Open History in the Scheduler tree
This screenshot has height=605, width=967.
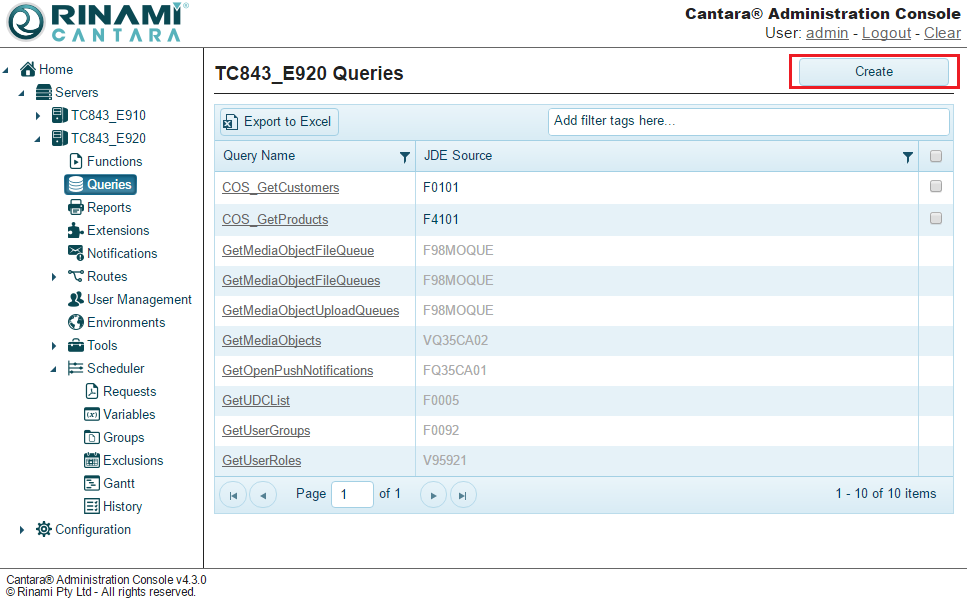122,506
